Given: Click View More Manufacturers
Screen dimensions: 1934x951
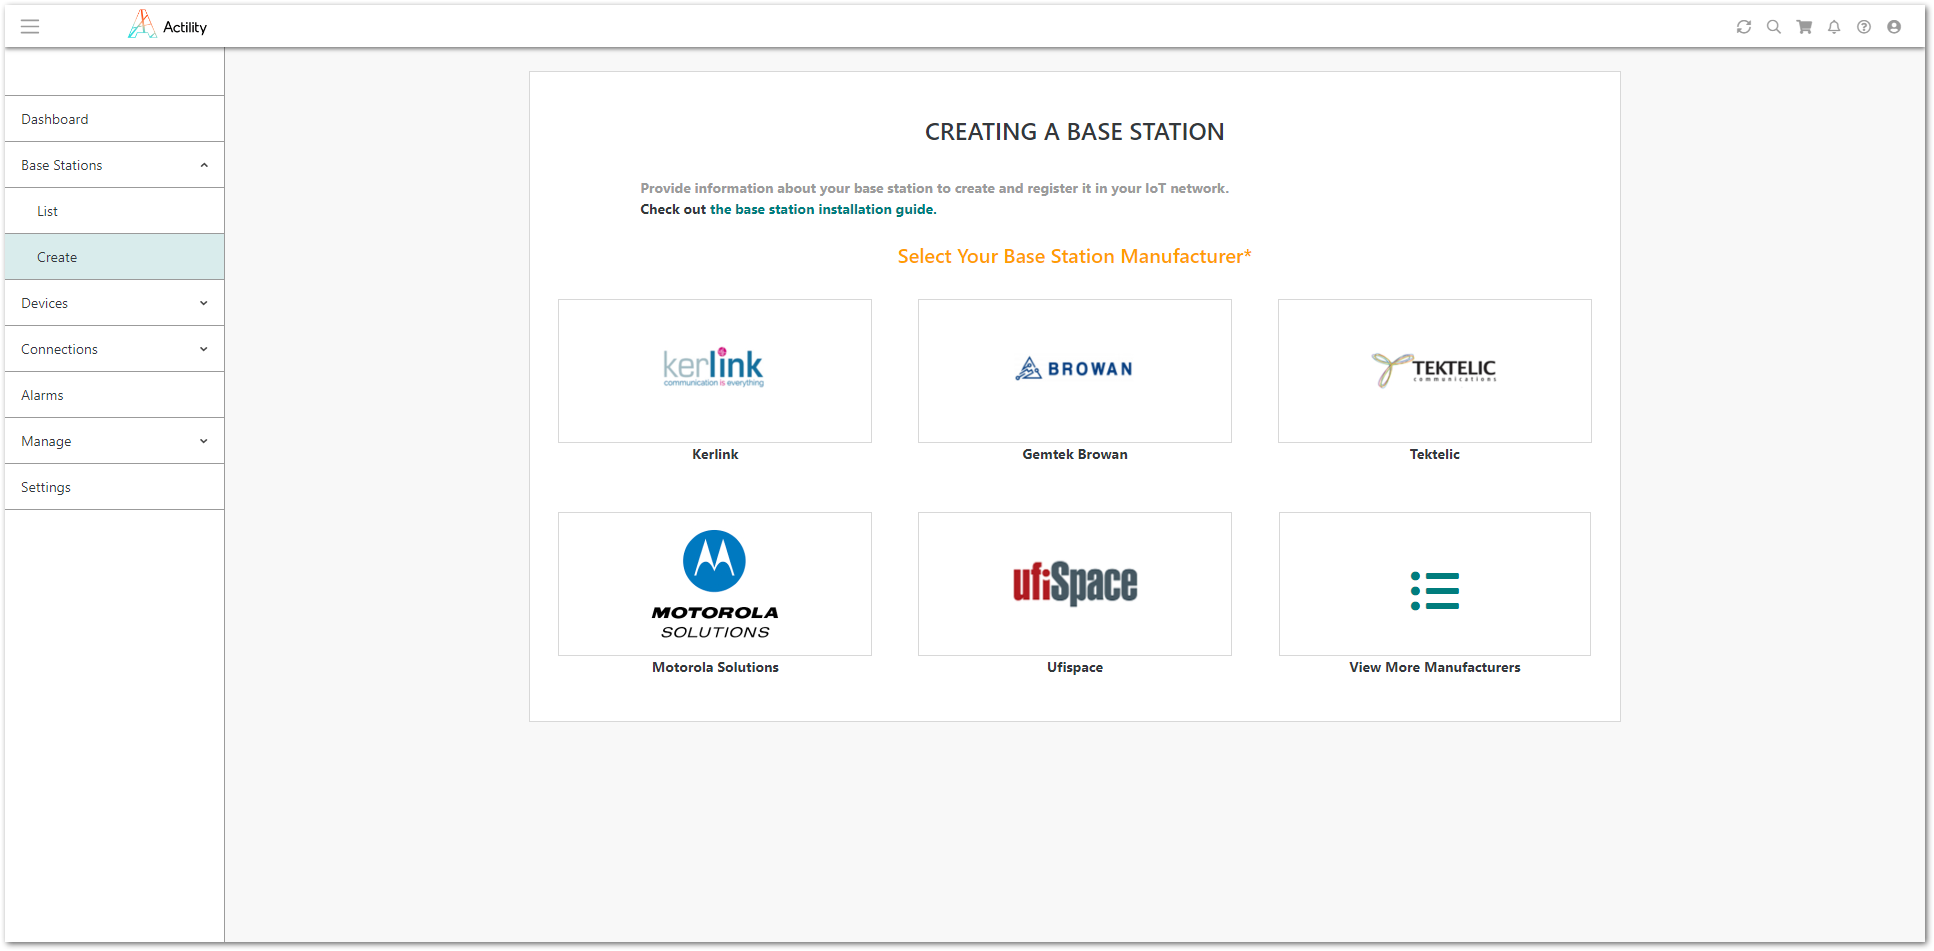Looking at the screenshot, I should click(1434, 584).
